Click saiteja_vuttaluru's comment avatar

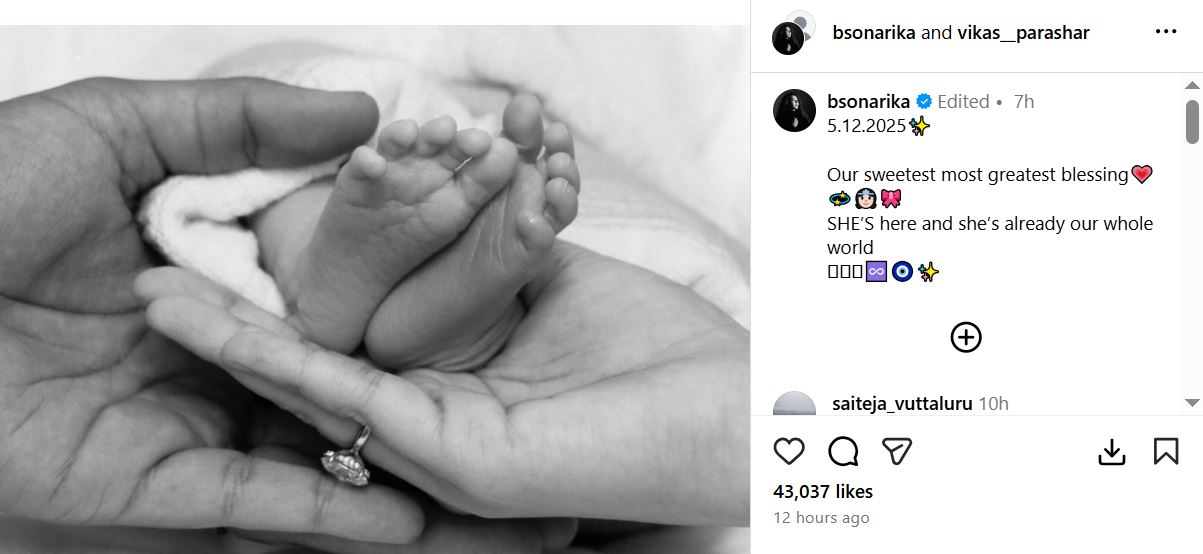click(x=794, y=404)
